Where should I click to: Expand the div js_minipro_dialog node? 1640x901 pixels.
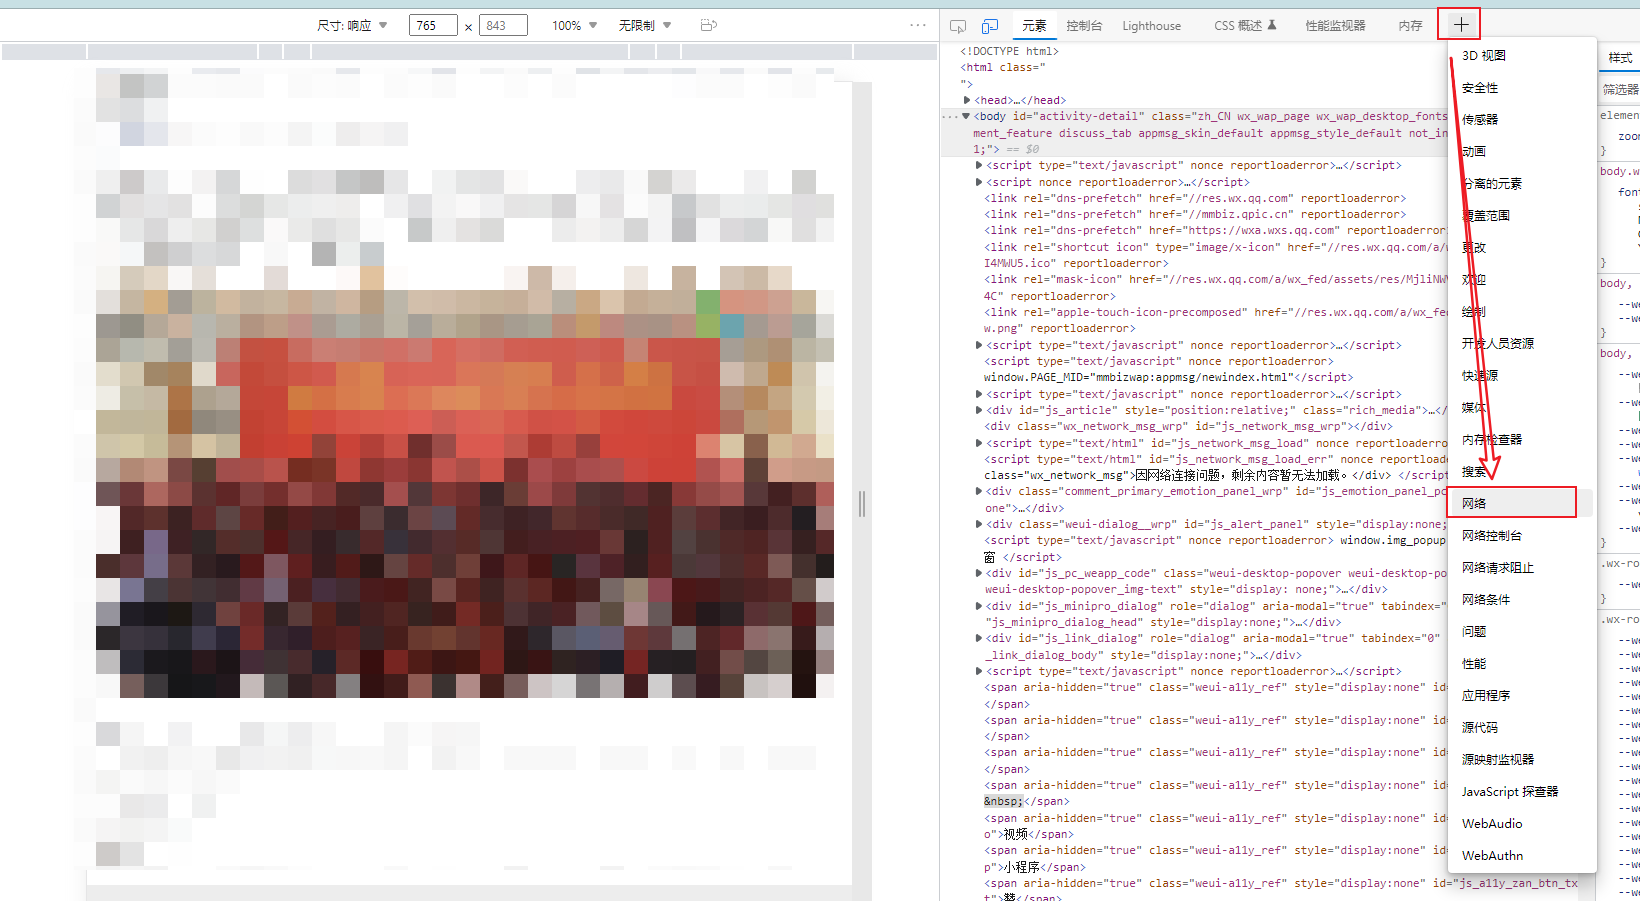tap(979, 606)
